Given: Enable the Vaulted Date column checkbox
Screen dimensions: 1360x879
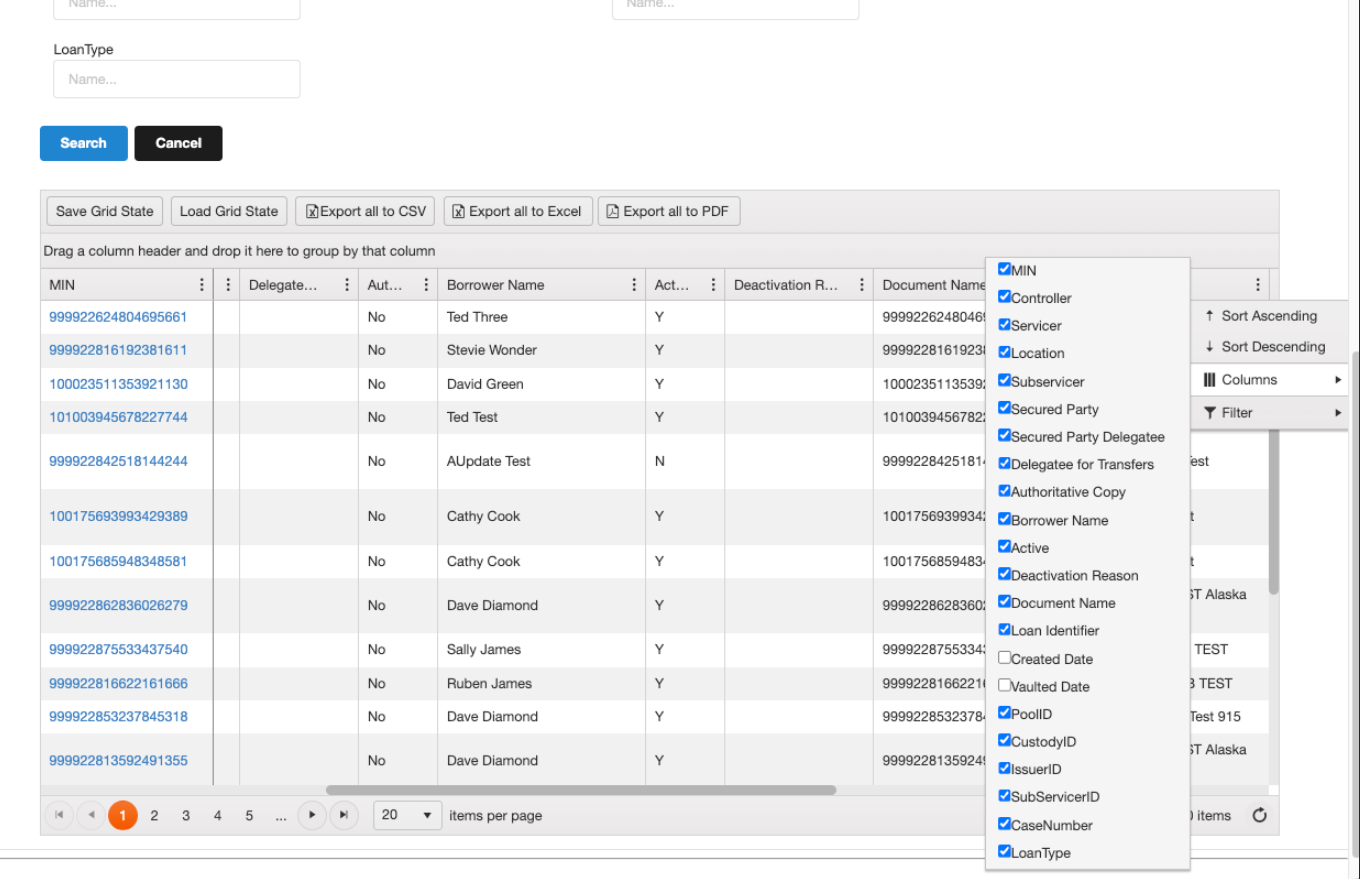Looking at the screenshot, I should pos(1005,686).
